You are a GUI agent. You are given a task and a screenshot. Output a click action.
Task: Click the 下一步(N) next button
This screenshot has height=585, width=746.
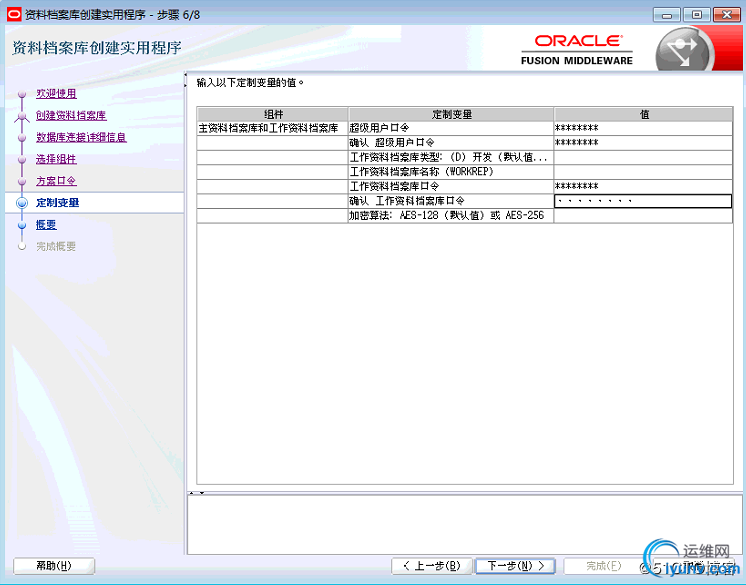pyautogui.click(x=516, y=566)
